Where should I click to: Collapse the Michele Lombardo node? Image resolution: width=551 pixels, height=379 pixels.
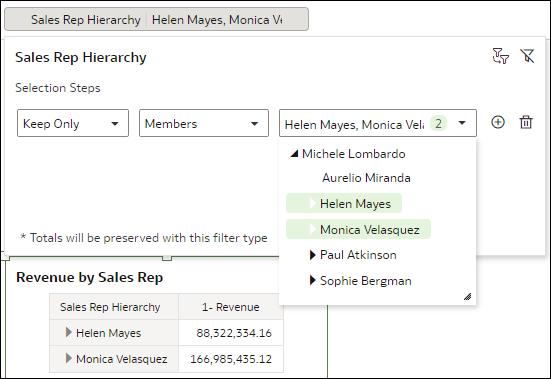[294, 153]
